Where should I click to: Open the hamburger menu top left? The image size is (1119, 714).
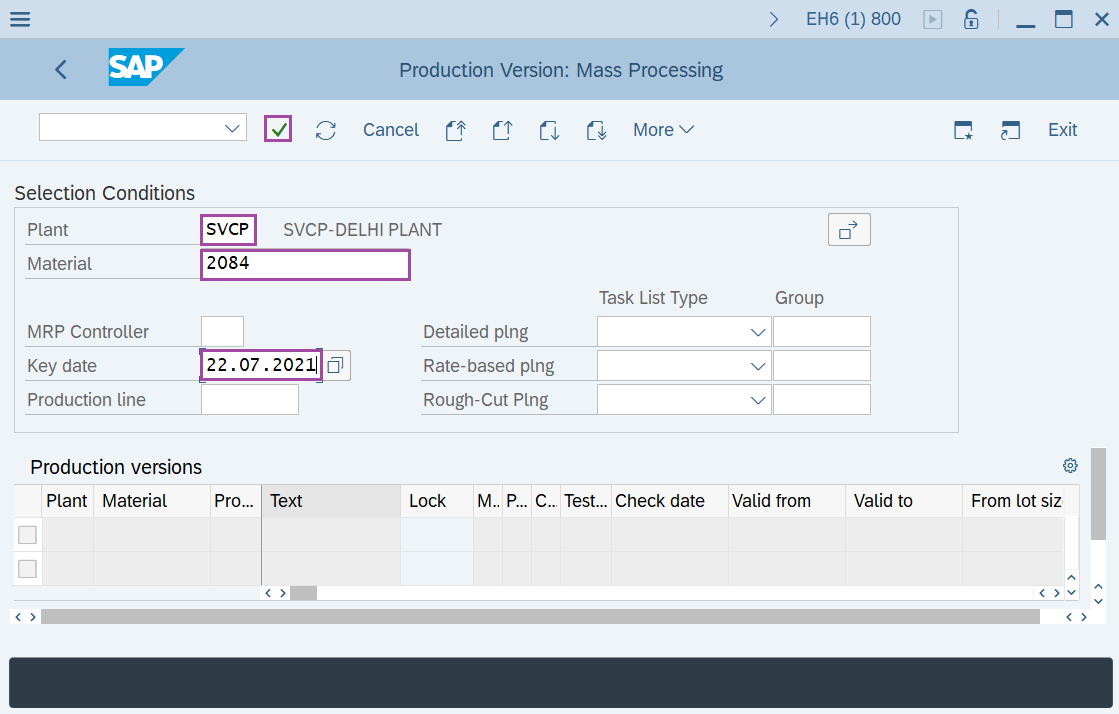point(20,18)
